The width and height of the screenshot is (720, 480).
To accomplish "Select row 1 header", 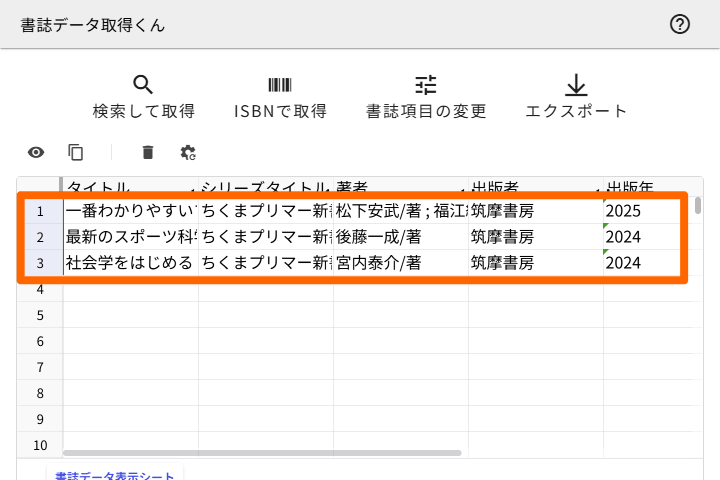I will click(x=40, y=211).
